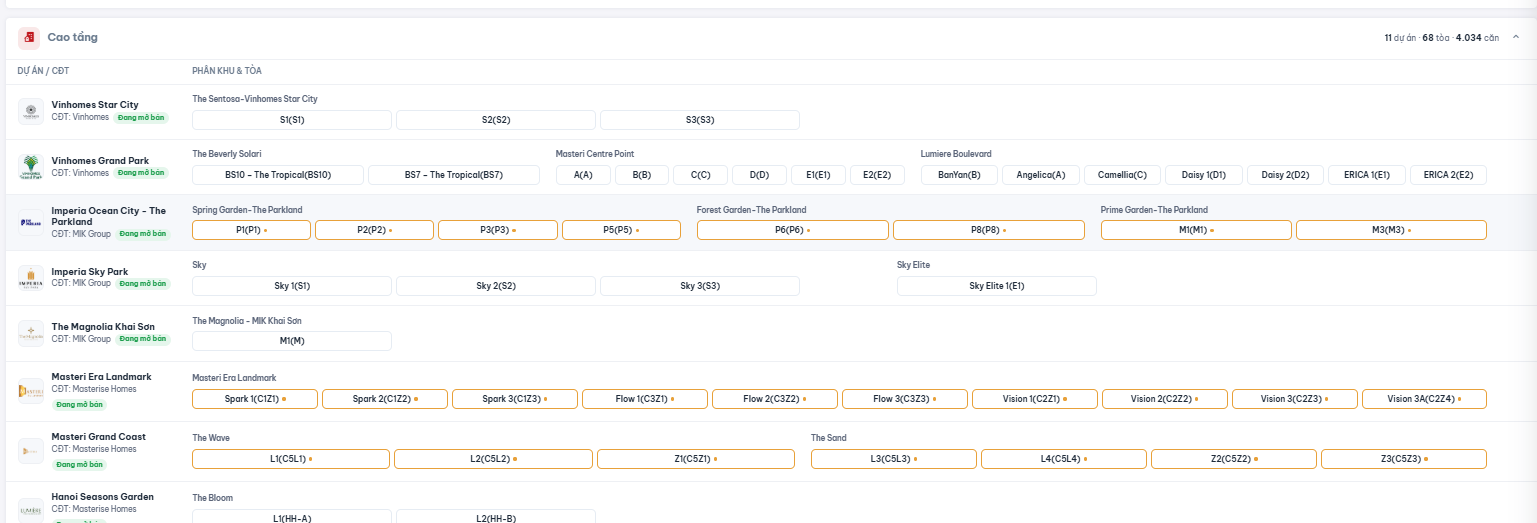This screenshot has width=1537, height=523.
Task: Click Hanoi Seasons Garden logo
Action: coord(31,510)
